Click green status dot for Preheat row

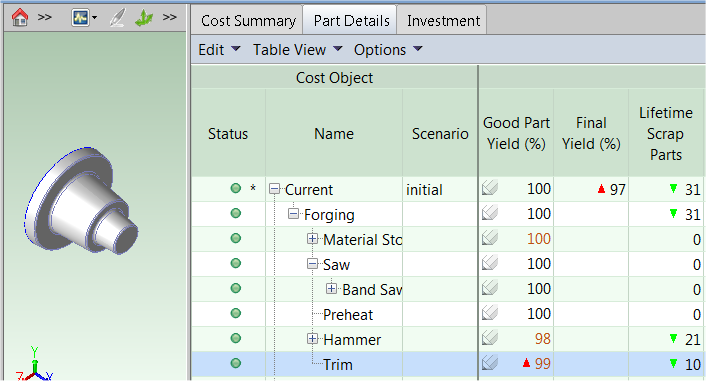(x=235, y=313)
